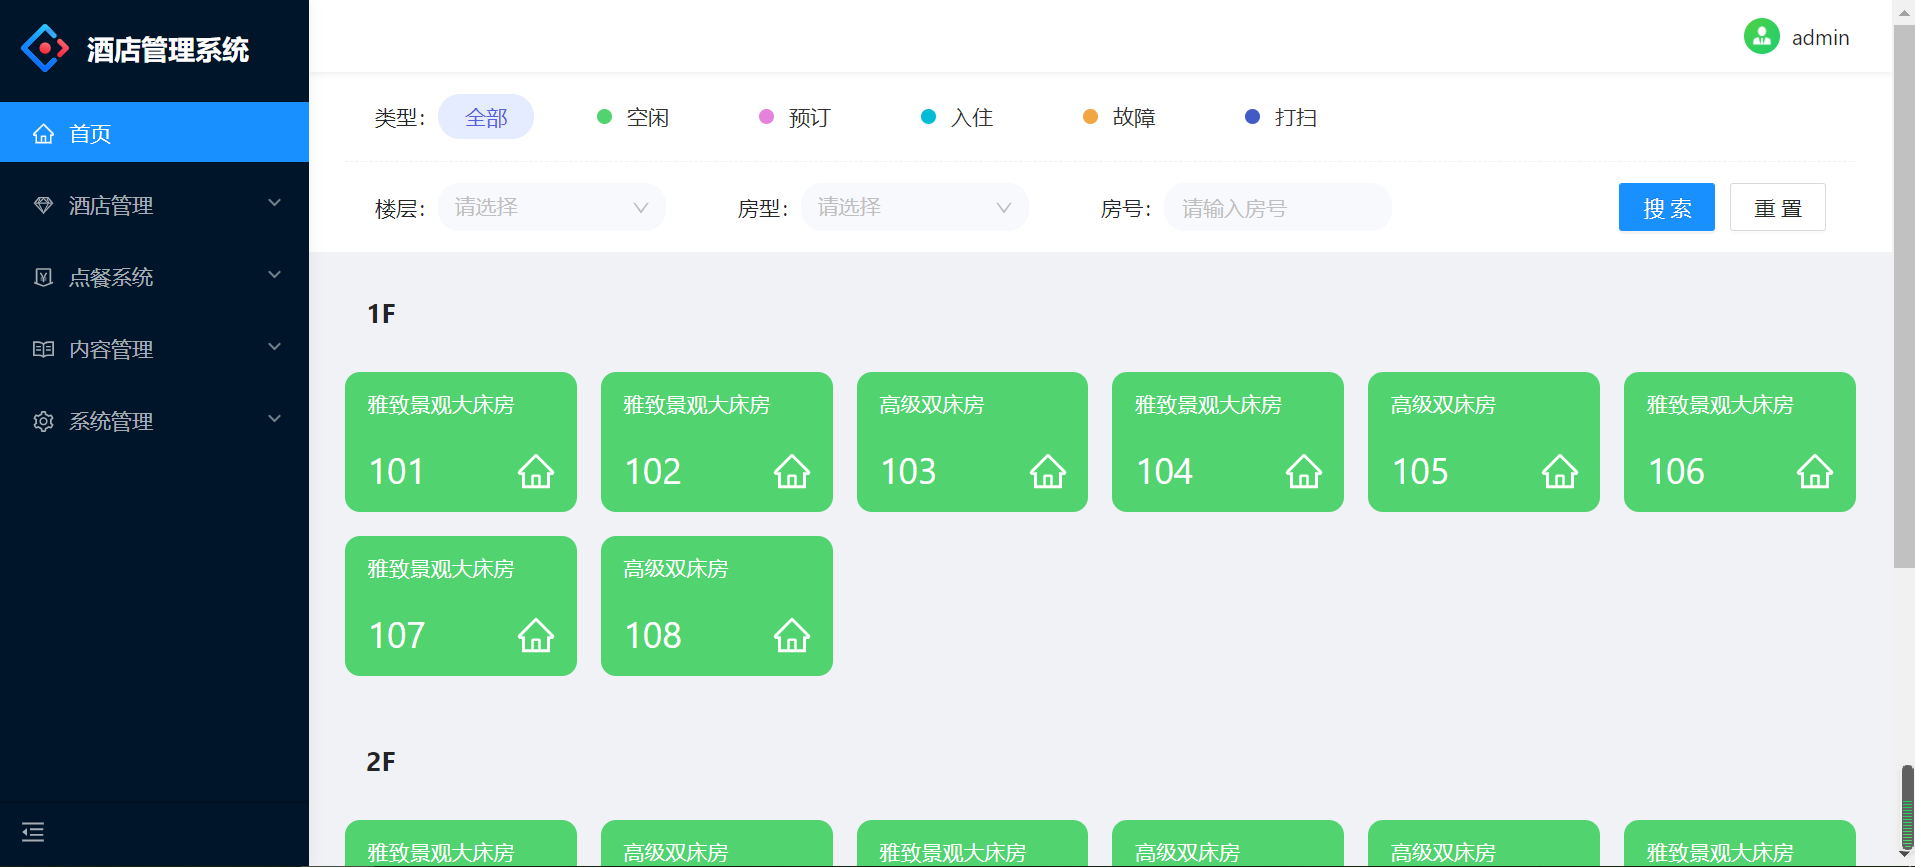This screenshot has width=1915, height=867.
Task: Click the orange dot next to 故障
Action: (x=1090, y=117)
